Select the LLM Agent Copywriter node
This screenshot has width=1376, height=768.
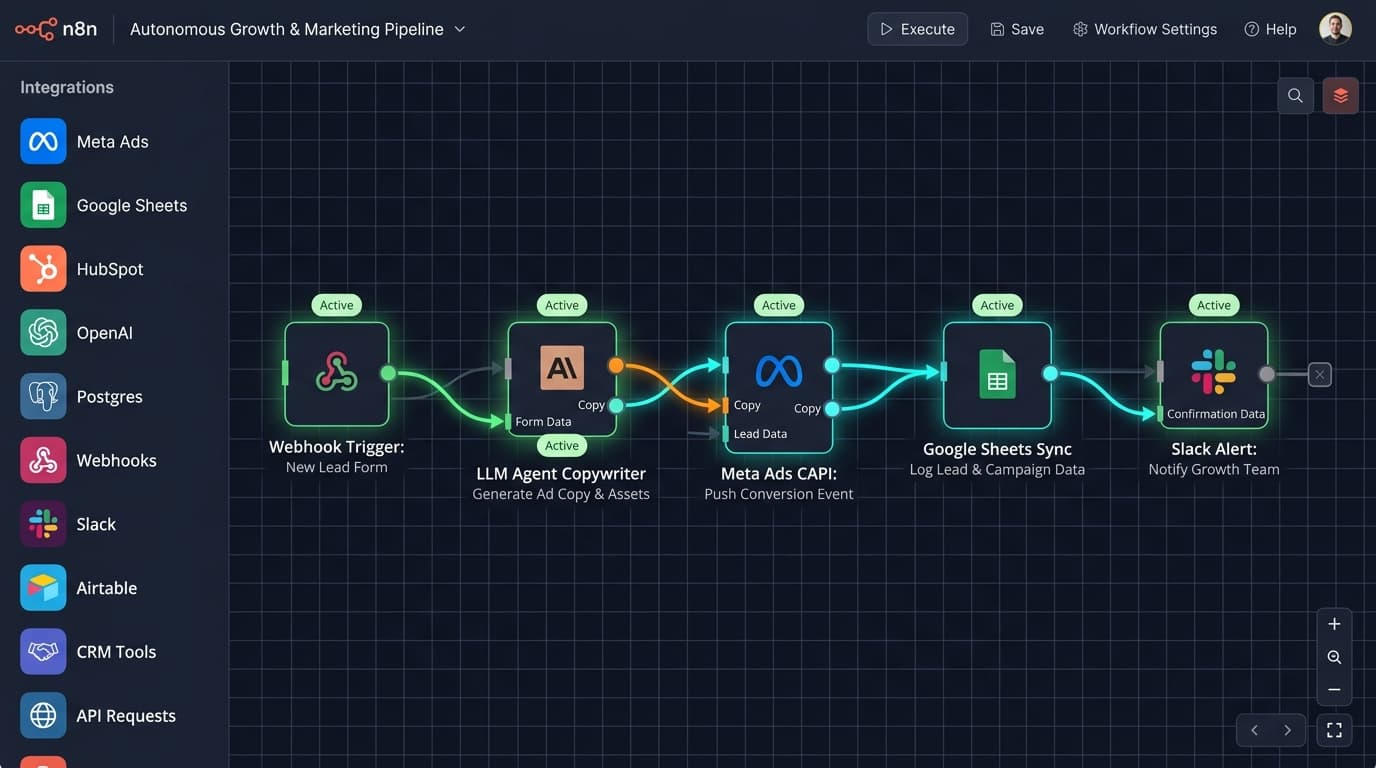(x=562, y=378)
